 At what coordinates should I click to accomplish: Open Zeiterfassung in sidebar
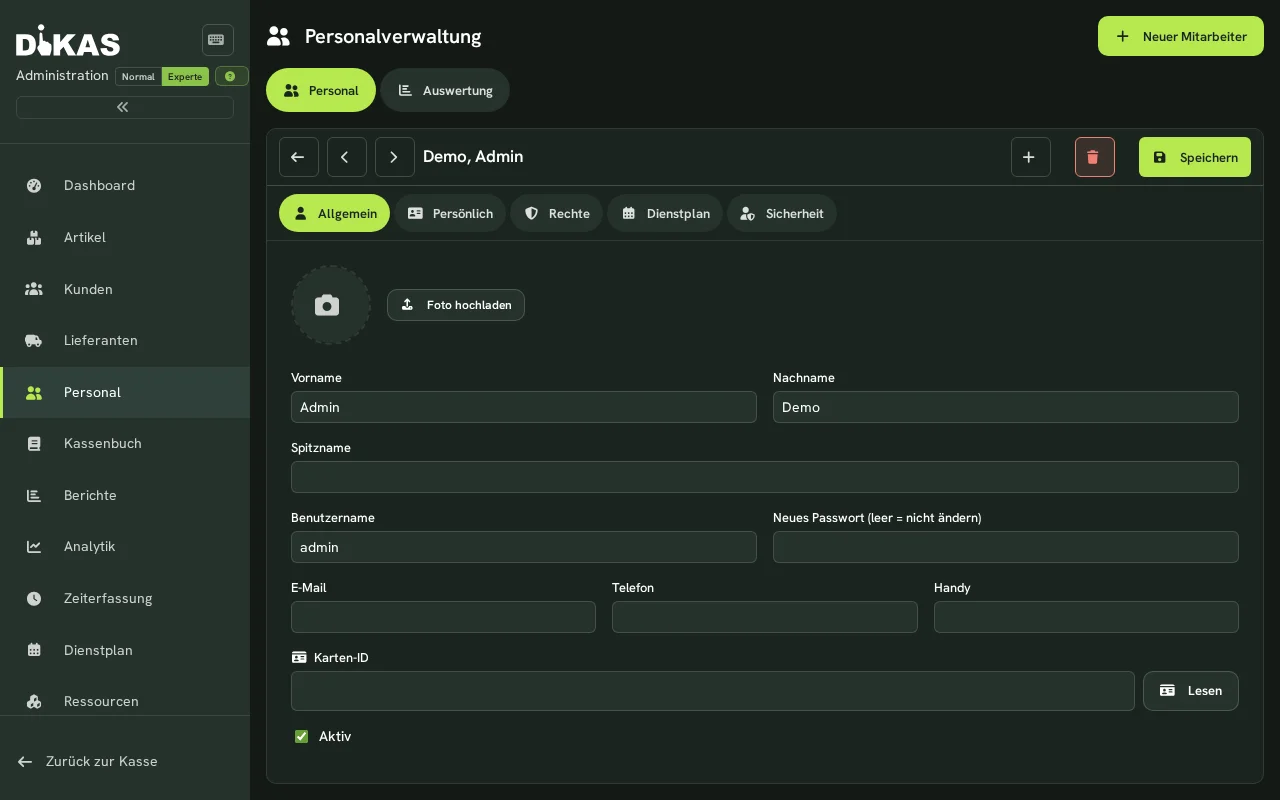point(125,598)
